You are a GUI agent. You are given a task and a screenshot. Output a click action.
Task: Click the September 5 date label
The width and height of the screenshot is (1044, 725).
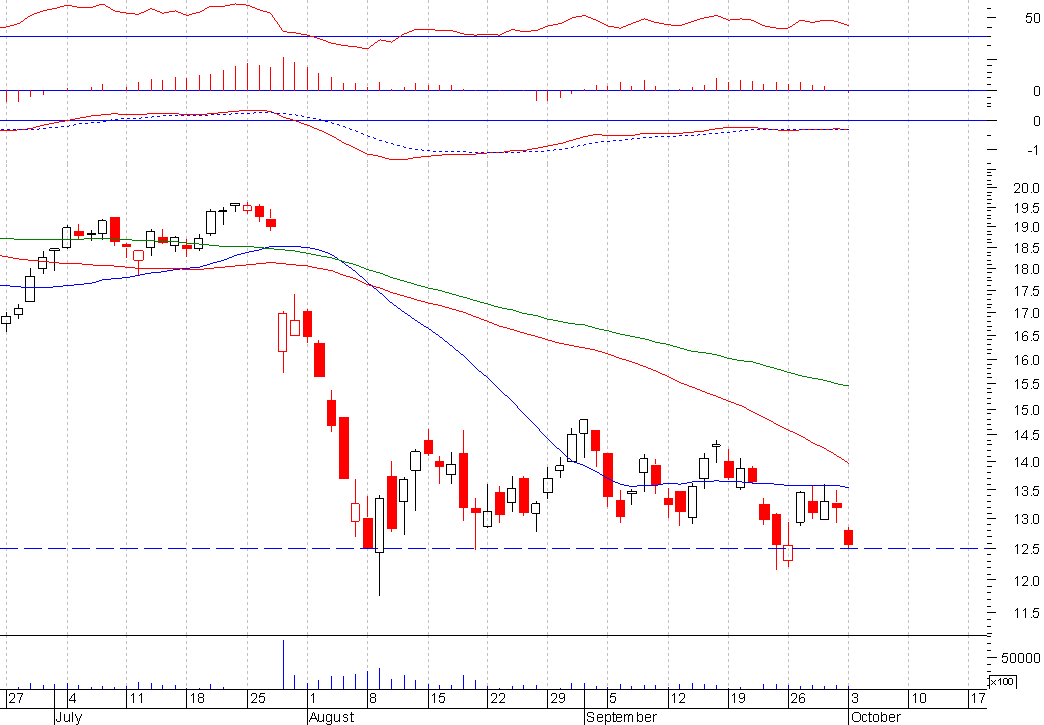(613, 698)
